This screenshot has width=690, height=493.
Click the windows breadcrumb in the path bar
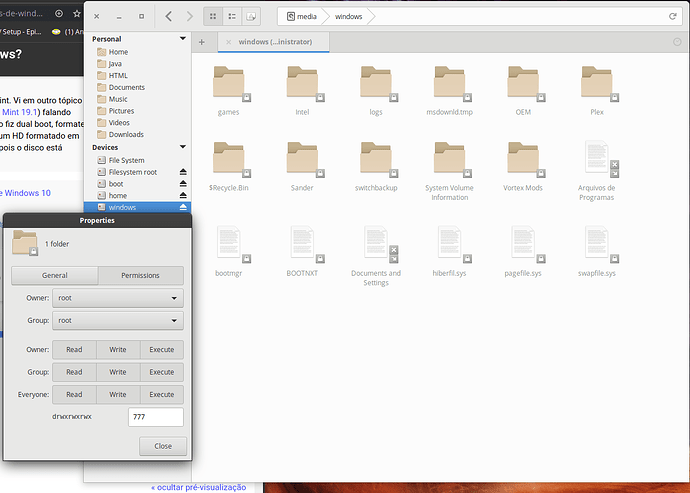pos(349,16)
